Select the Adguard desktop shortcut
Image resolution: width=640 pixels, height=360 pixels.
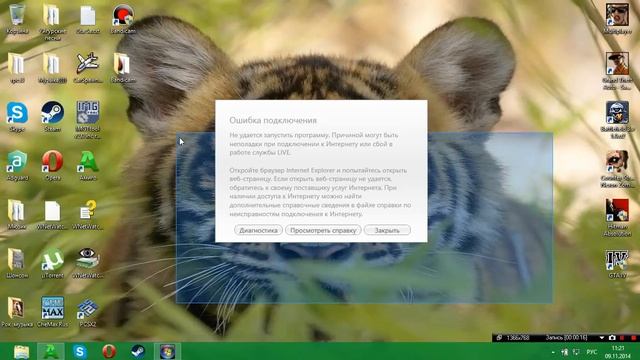point(17,166)
